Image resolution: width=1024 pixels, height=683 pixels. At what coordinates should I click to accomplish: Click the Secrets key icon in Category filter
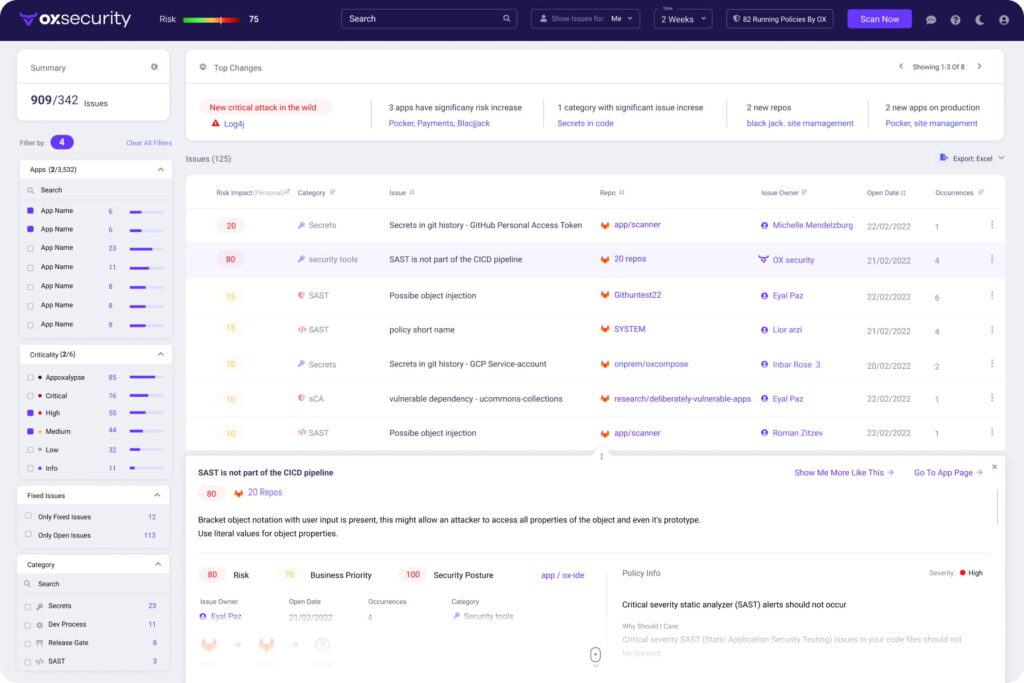(40, 606)
